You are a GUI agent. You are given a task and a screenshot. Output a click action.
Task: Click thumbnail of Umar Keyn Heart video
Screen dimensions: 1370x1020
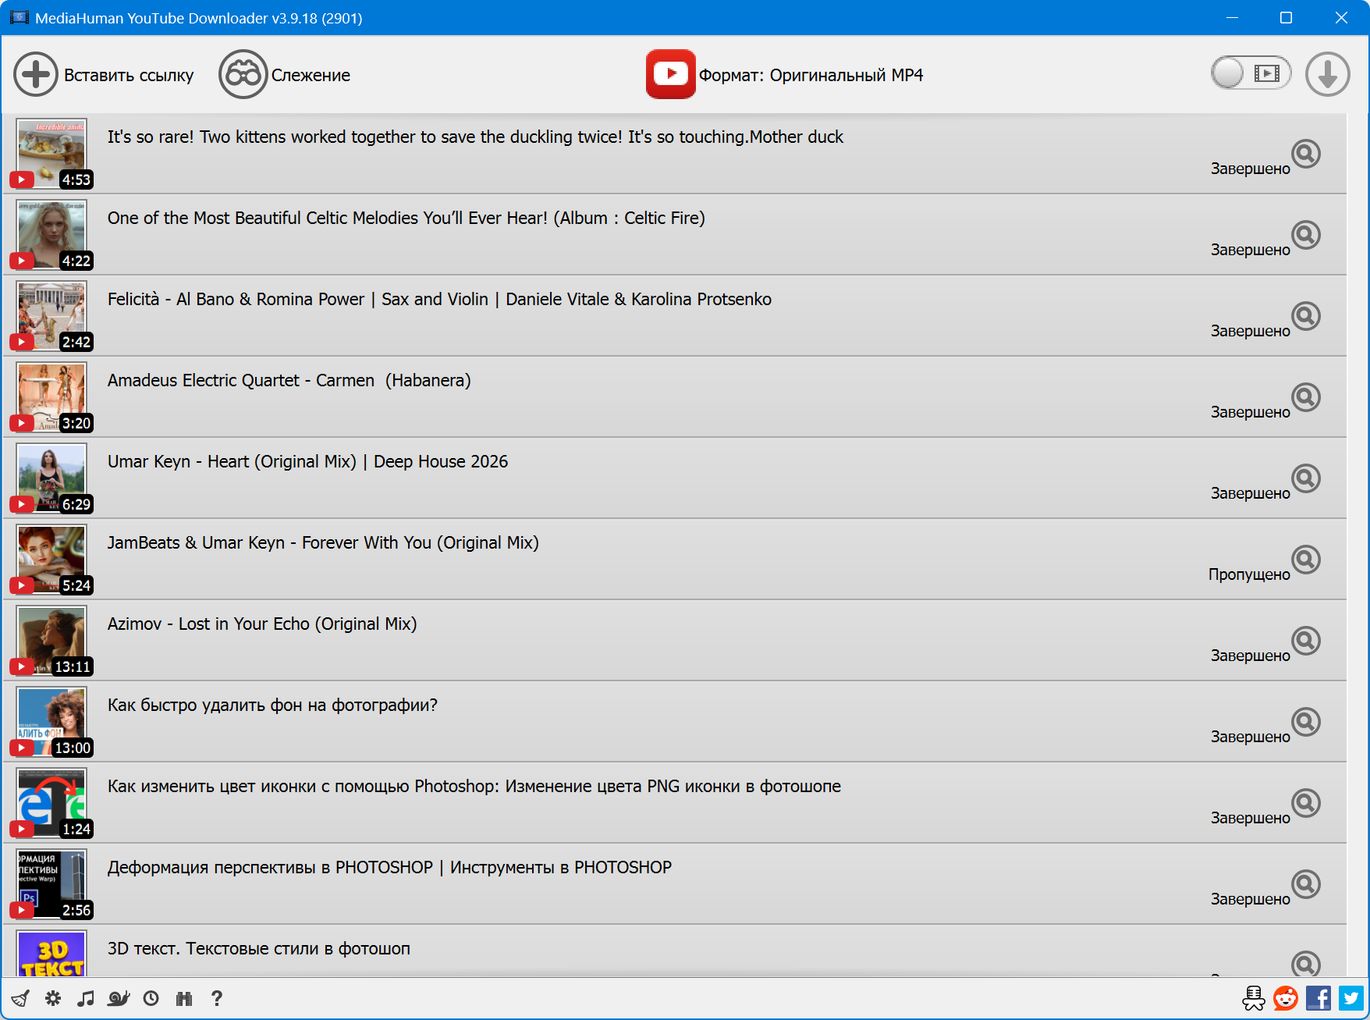click(52, 478)
